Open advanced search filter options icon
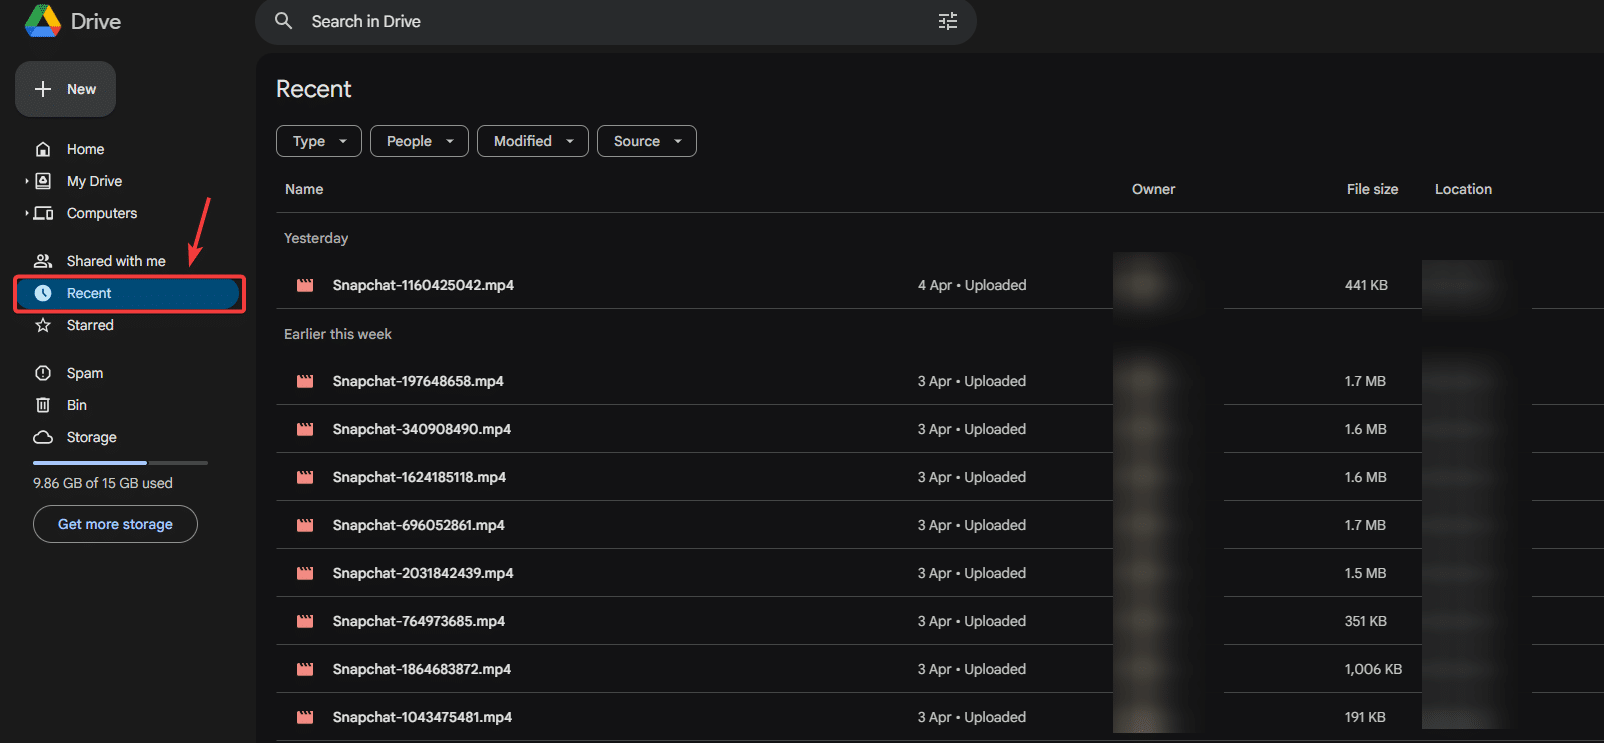The image size is (1604, 743). (x=947, y=21)
